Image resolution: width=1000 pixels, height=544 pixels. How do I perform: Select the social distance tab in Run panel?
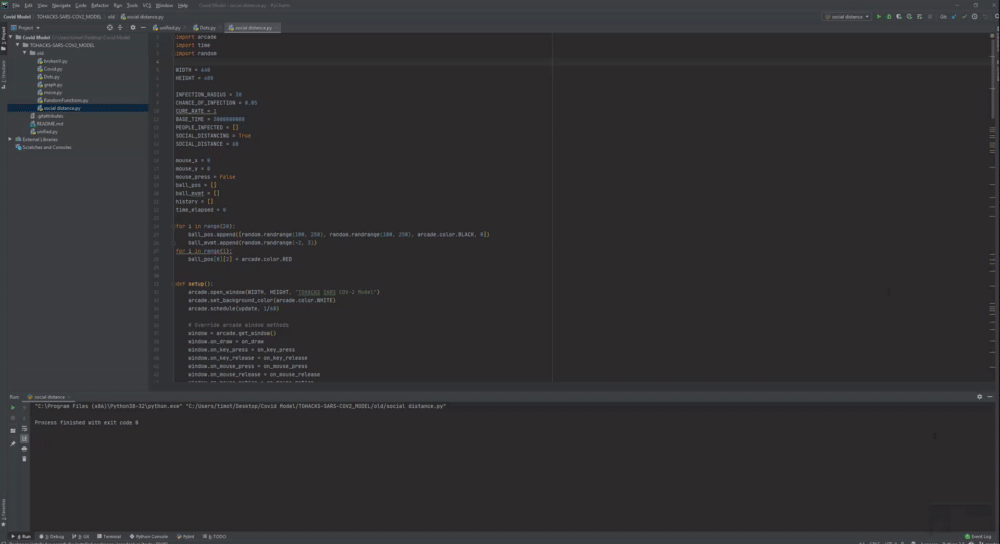[46, 397]
